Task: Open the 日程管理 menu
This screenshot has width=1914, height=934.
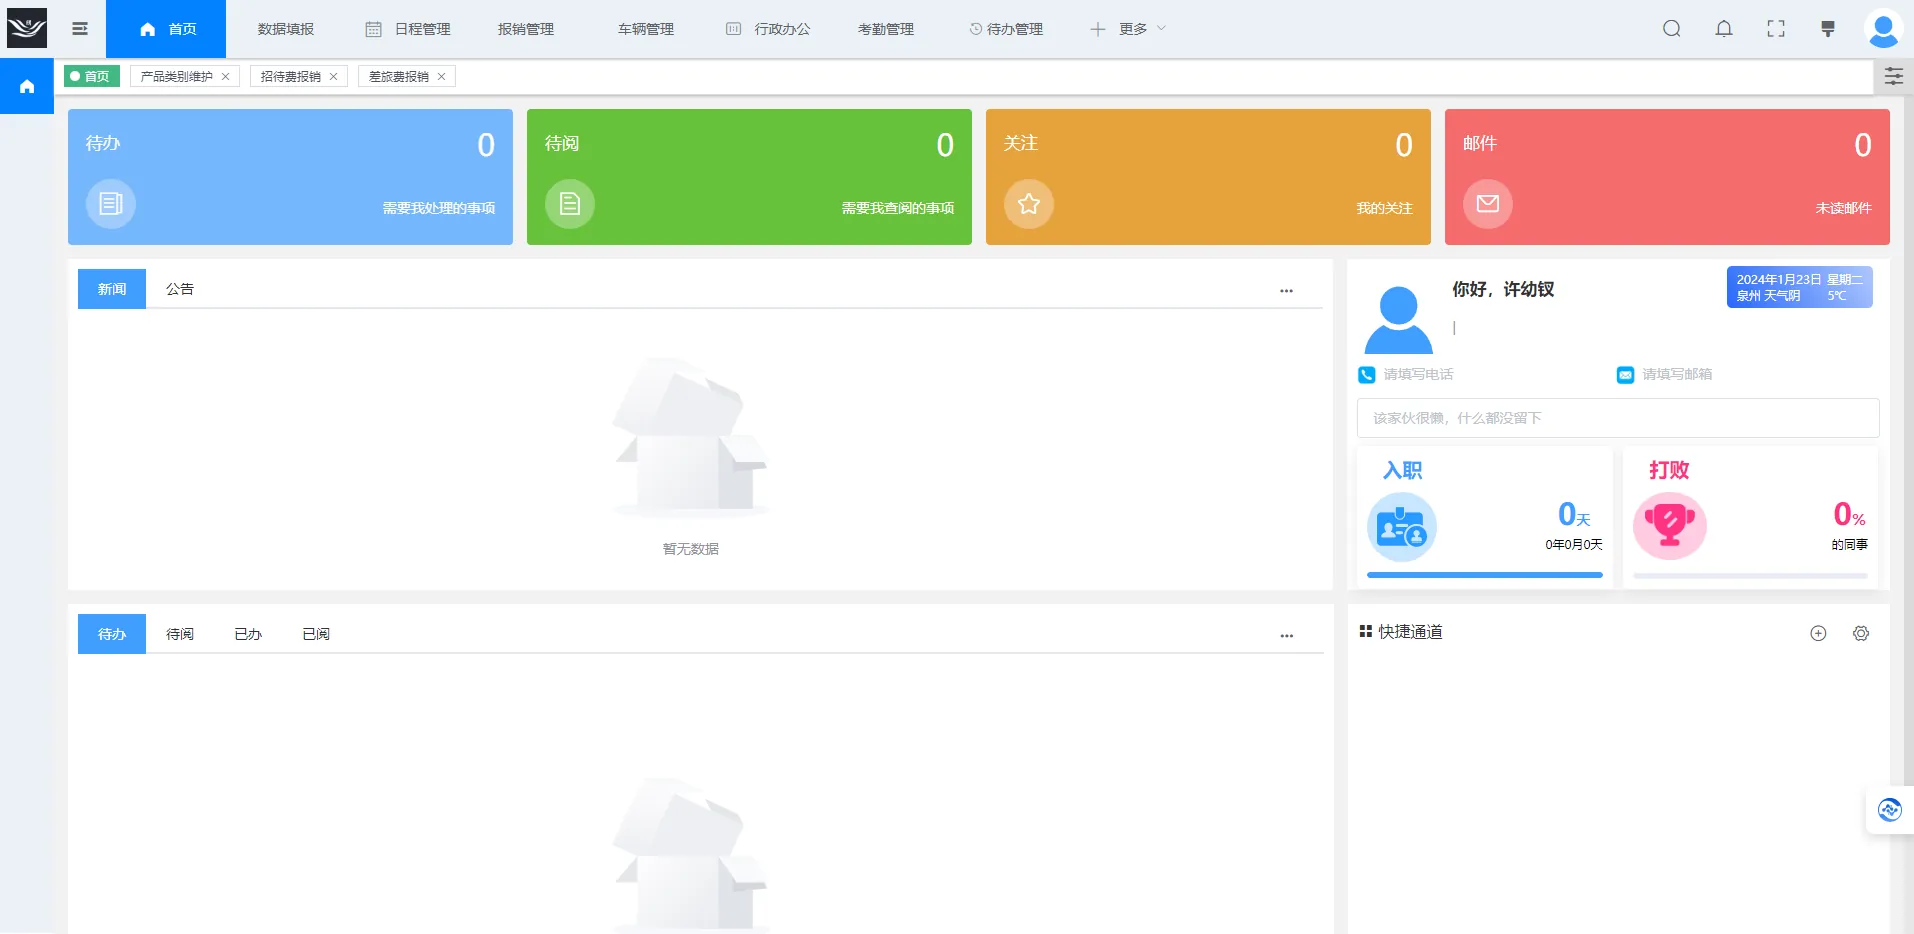Action: tap(408, 29)
